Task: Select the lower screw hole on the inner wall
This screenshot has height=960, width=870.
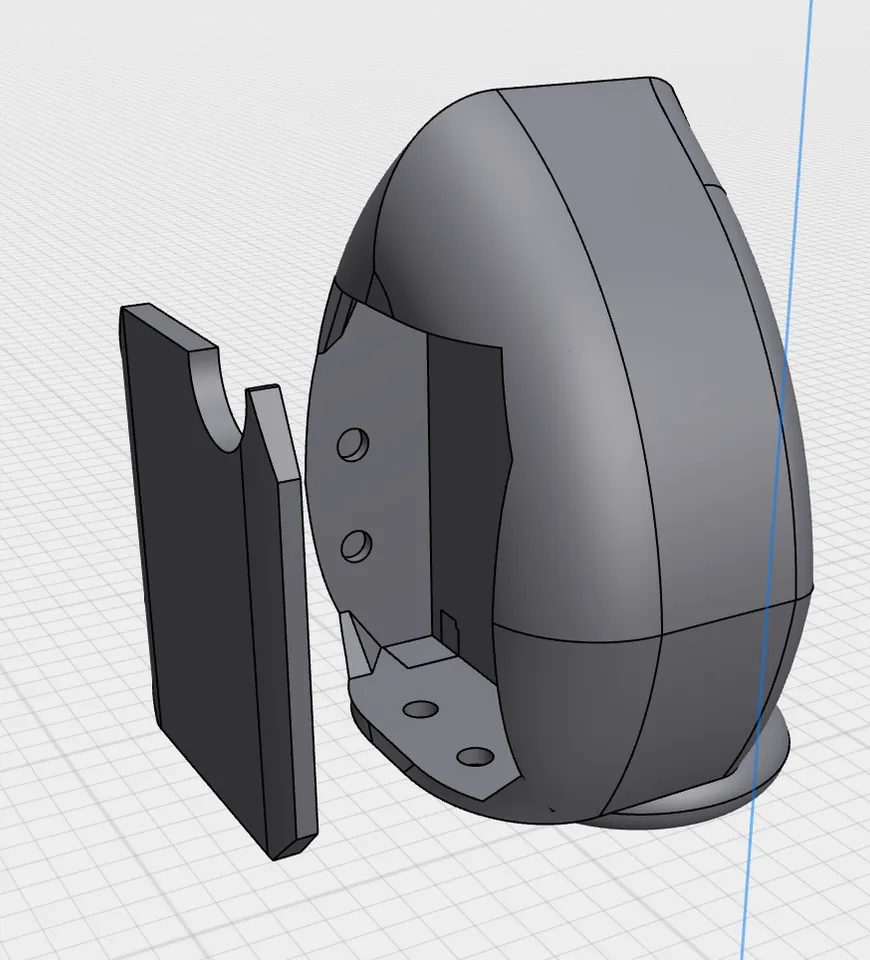Action: click(356, 546)
